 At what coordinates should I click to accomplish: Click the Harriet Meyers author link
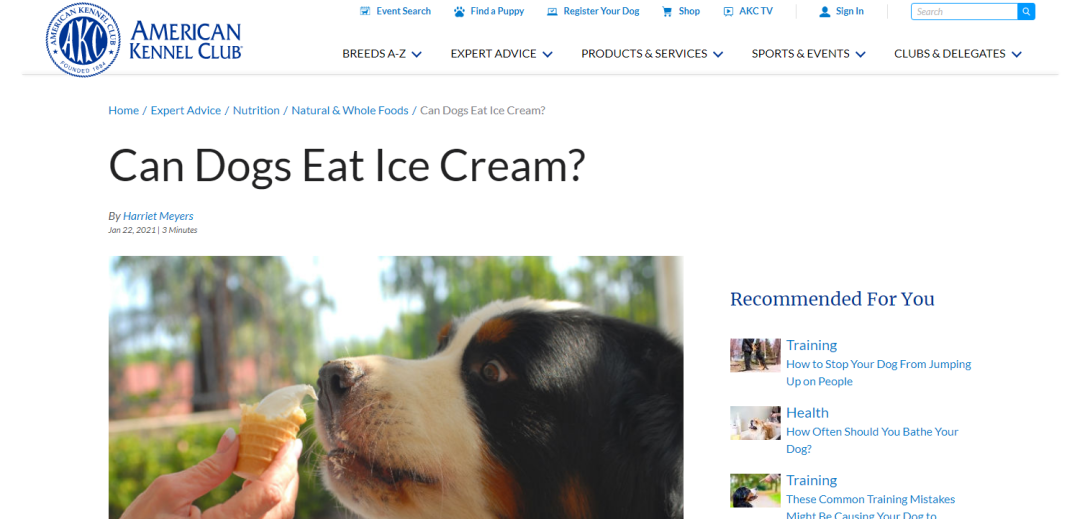[158, 216]
